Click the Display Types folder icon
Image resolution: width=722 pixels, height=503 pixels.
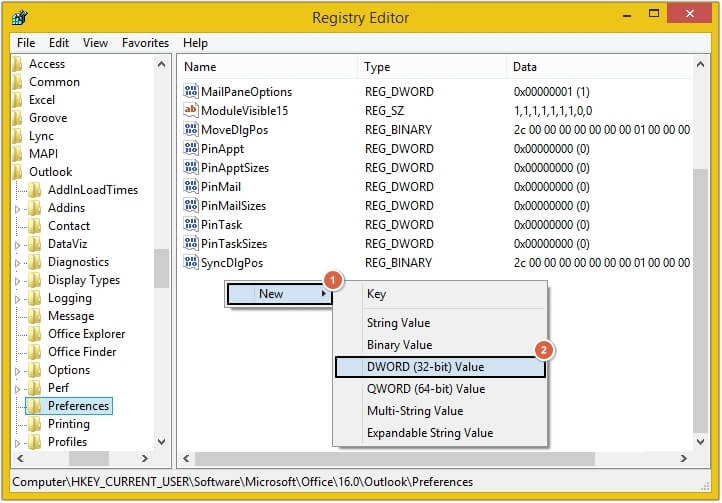[x=34, y=280]
